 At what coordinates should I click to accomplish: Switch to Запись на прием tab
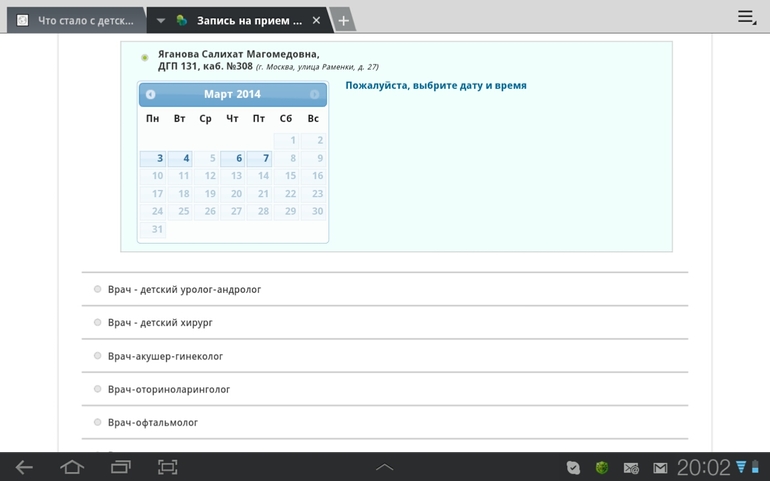pos(241,21)
